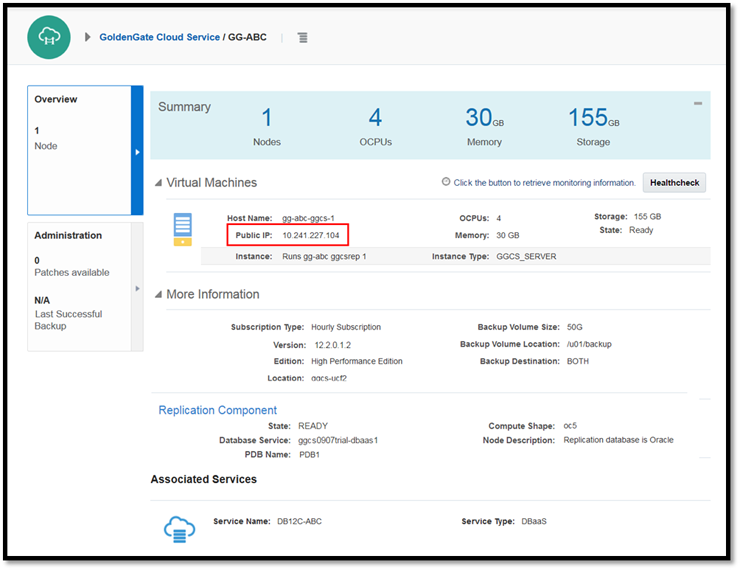Screen dimensions: 740x570
Task: Select the Overview tab tile
Action: [x=78, y=150]
